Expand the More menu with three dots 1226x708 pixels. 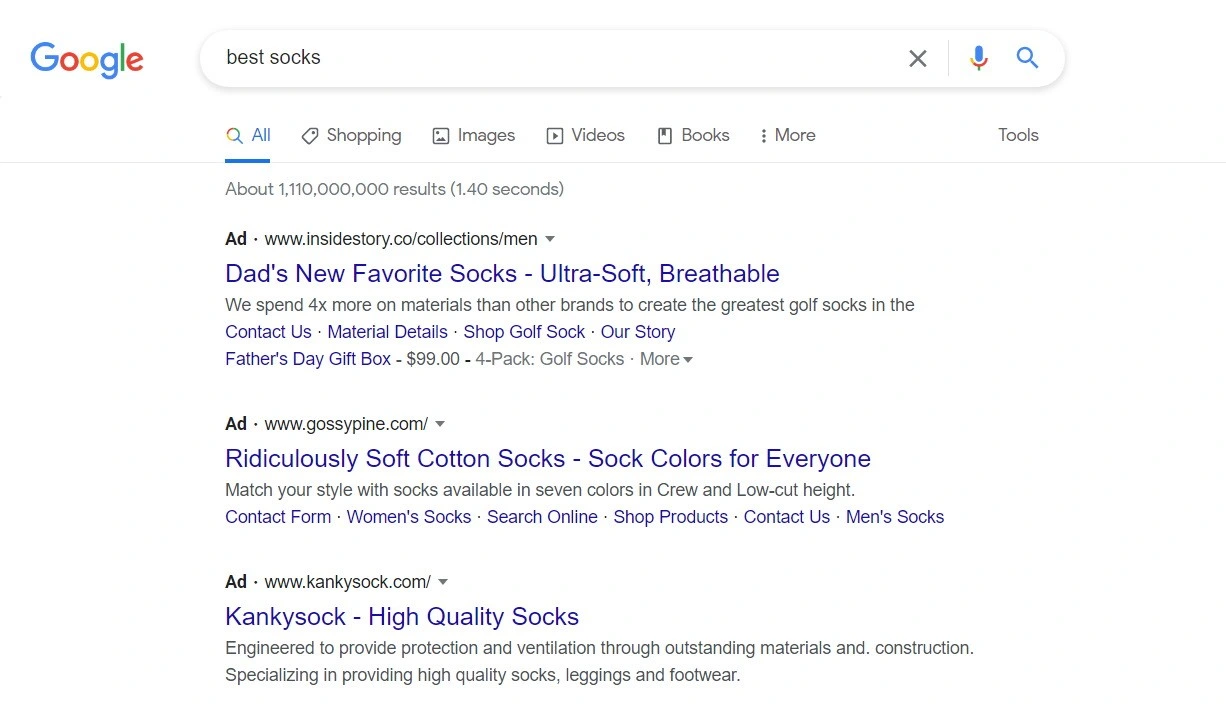point(787,135)
